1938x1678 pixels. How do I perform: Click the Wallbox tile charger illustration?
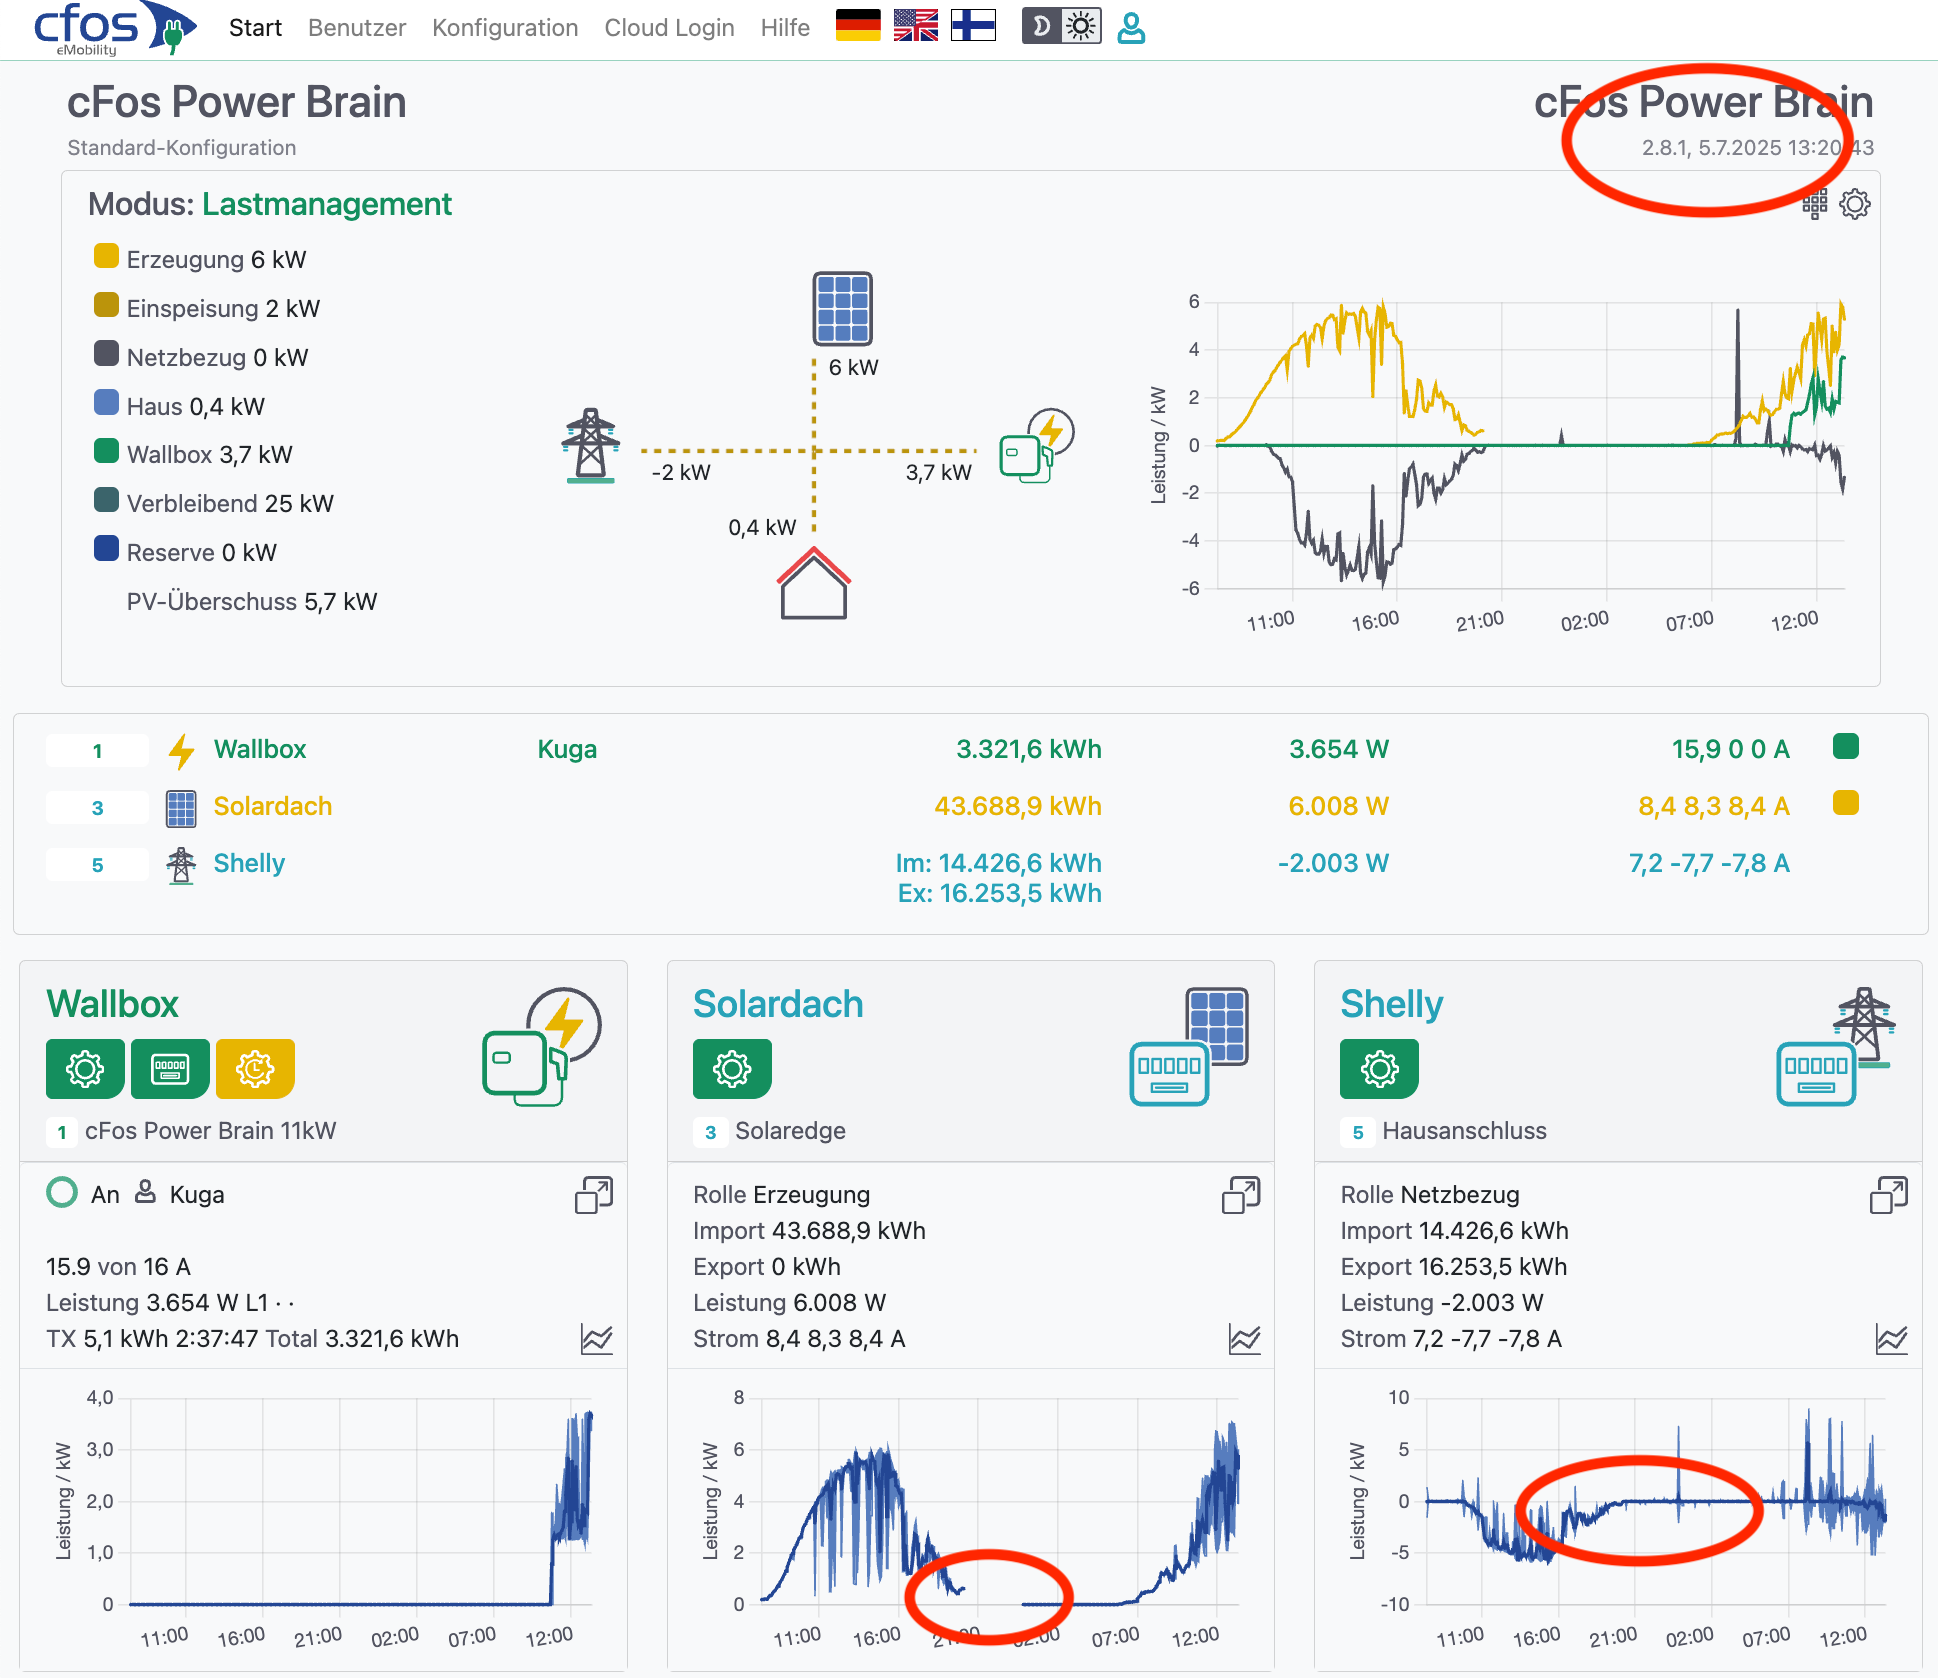click(x=541, y=1046)
